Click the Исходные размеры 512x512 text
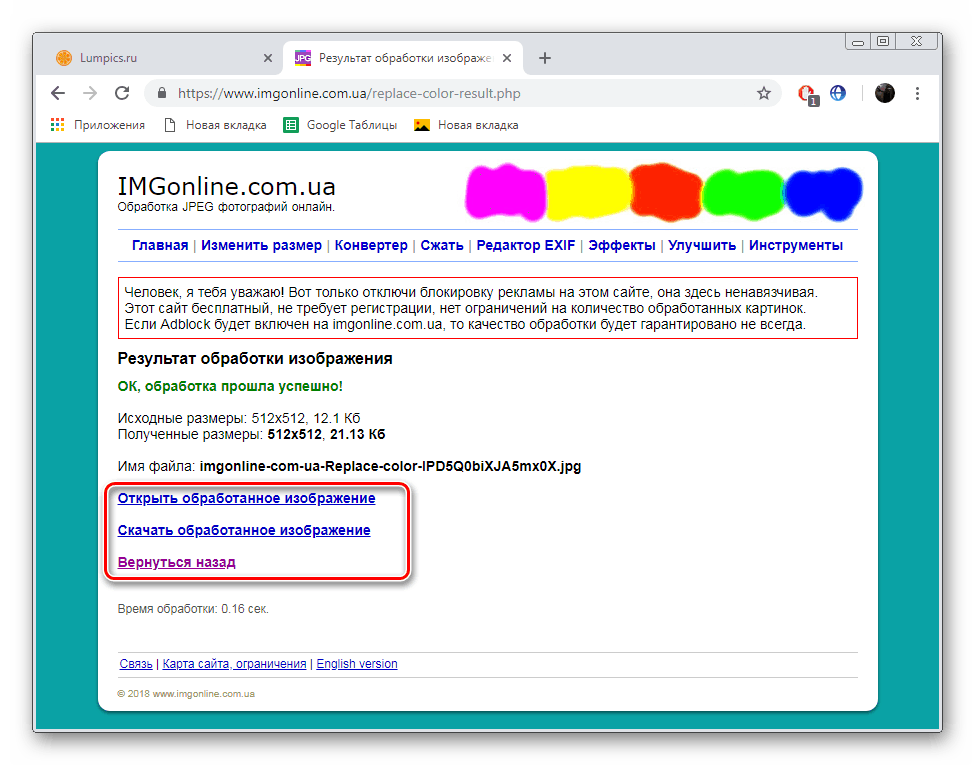The image size is (975, 765). (239, 418)
